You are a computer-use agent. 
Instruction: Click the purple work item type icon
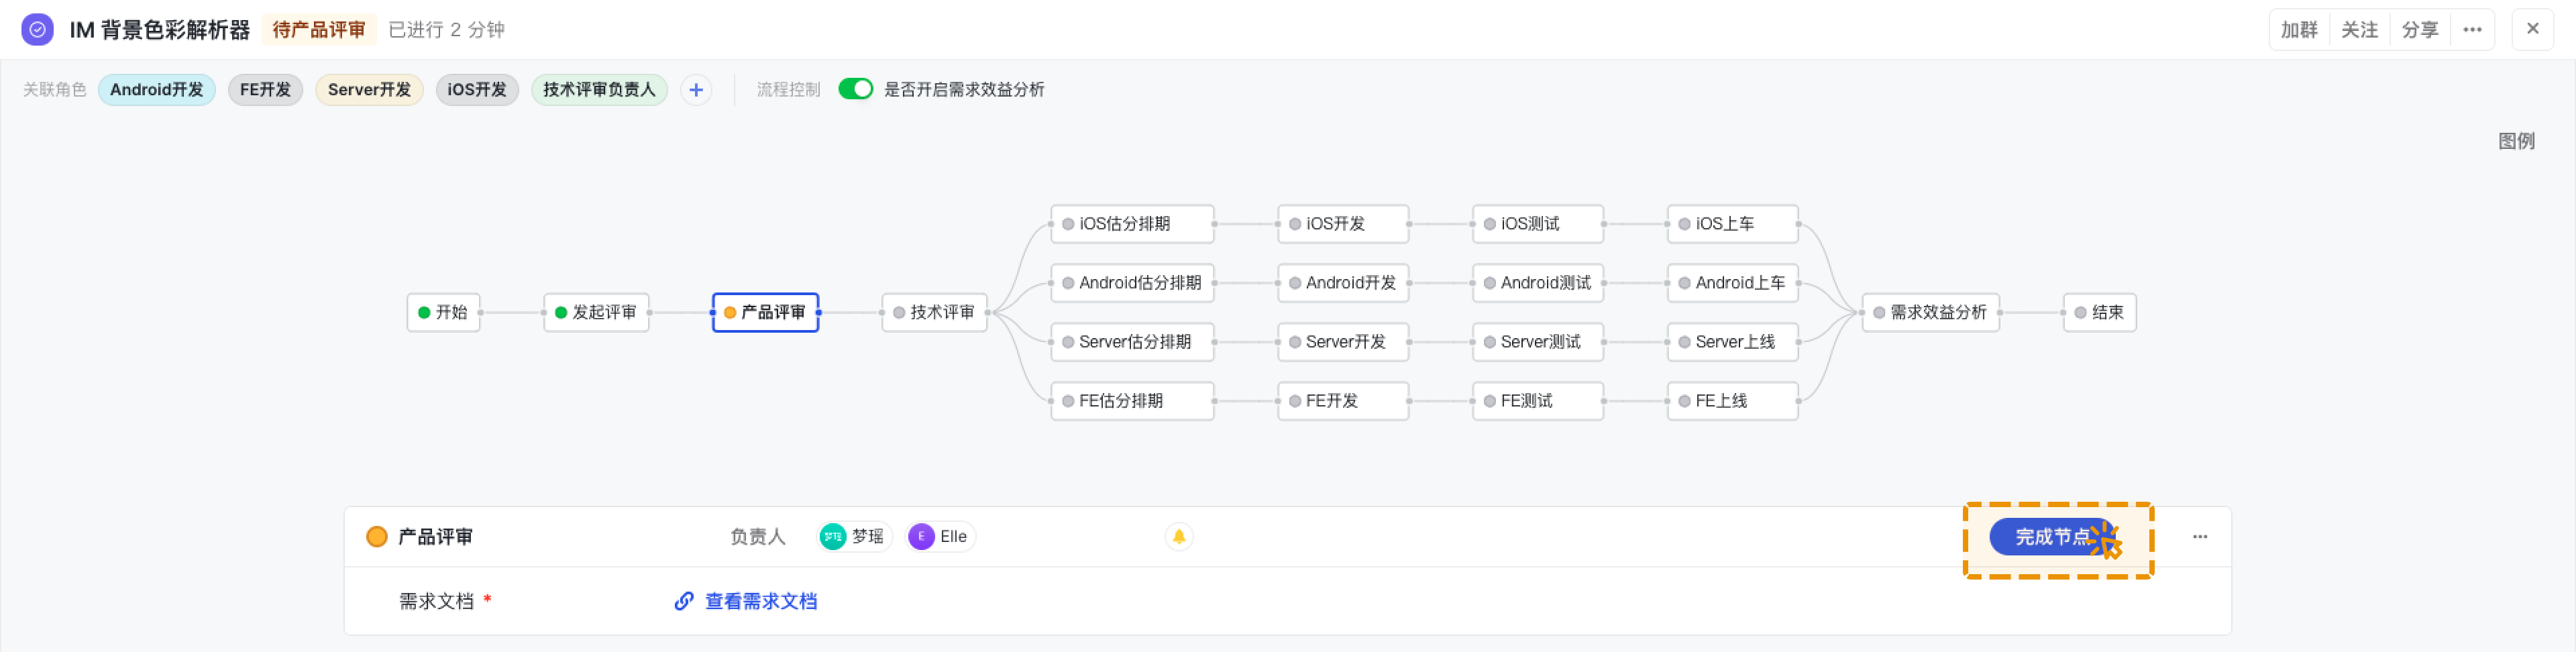tap(37, 29)
